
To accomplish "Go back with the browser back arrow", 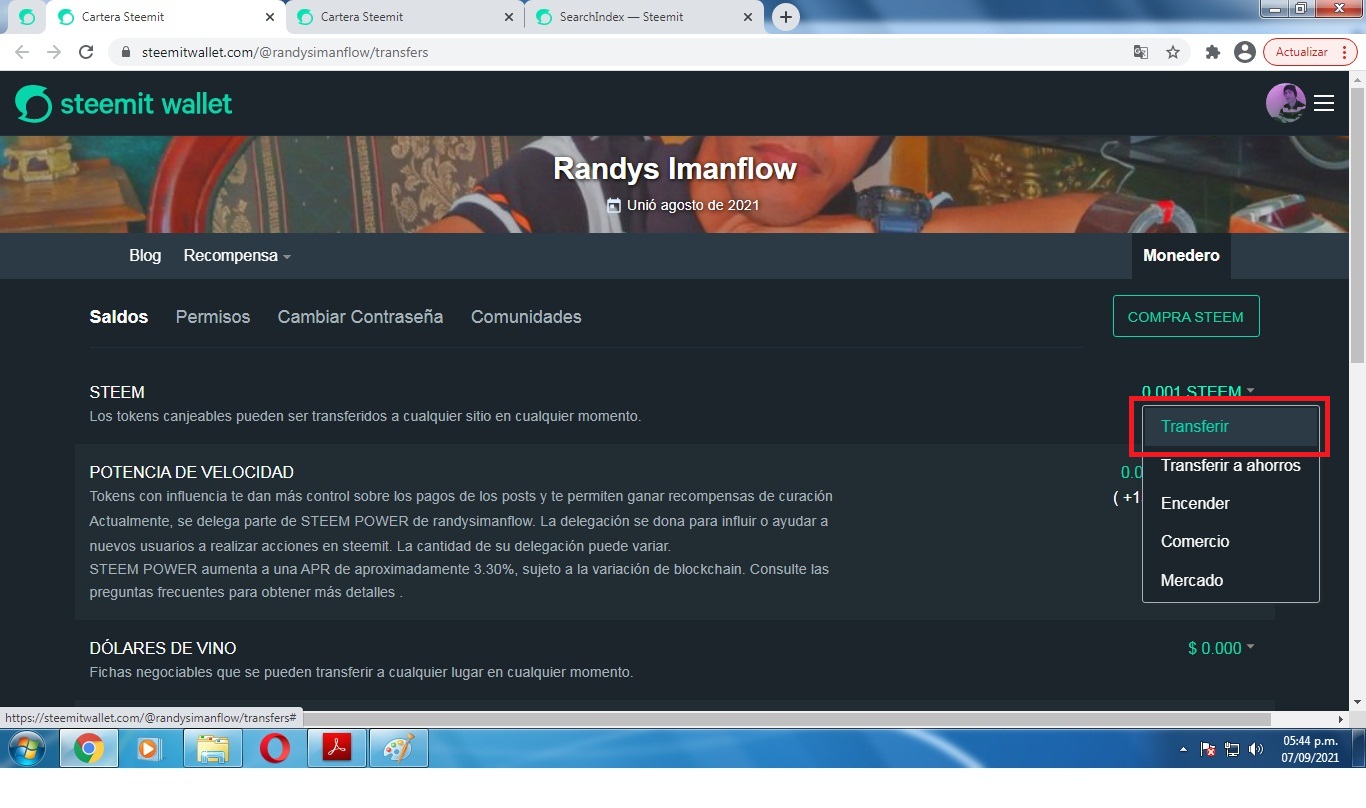I will (x=22, y=52).
